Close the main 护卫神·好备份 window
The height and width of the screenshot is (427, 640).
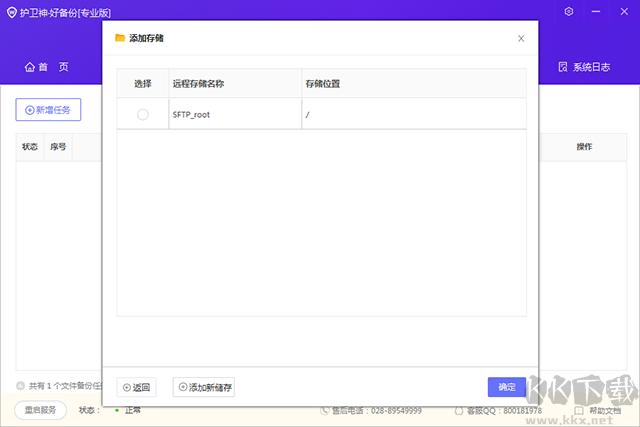624,11
